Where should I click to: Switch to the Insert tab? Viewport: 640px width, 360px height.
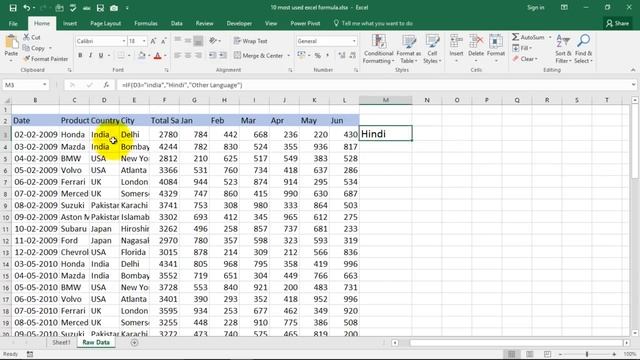point(70,24)
